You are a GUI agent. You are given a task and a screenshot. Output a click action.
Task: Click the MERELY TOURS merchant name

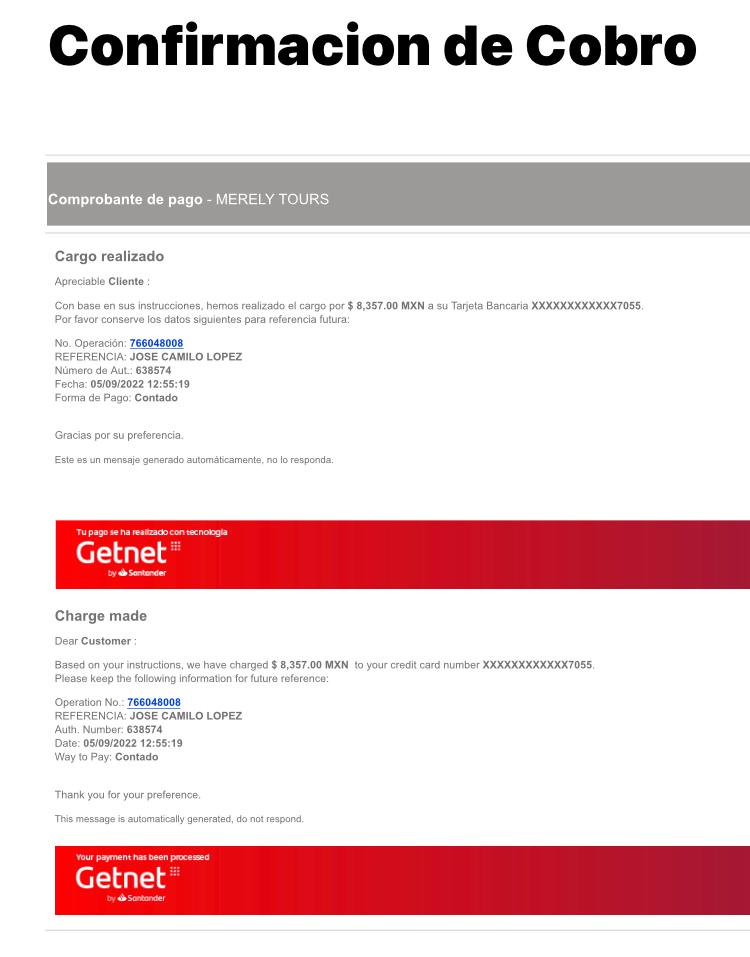272,199
